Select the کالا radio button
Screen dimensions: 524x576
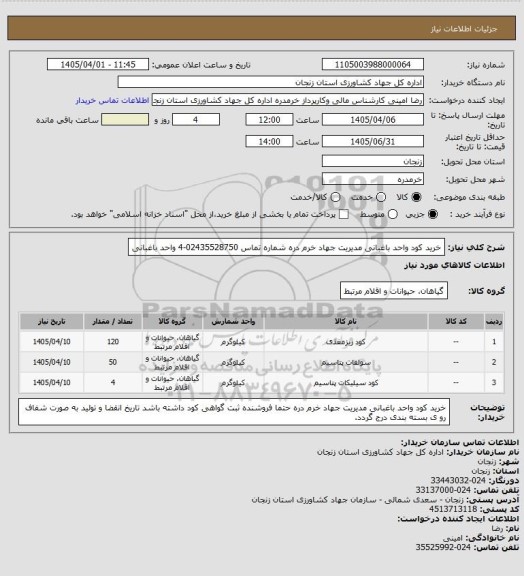(416, 197)
